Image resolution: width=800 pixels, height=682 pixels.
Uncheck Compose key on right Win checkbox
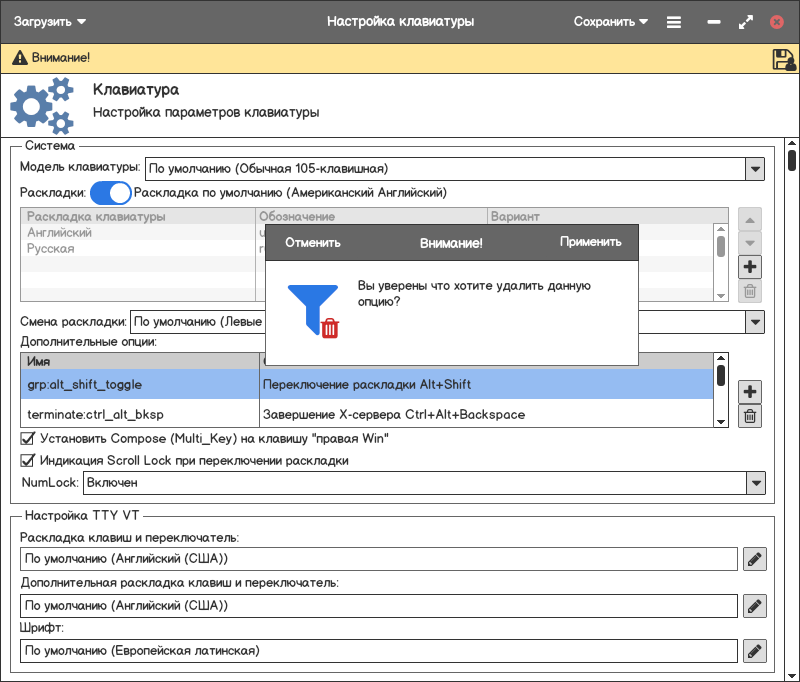(x=28, y=438)
